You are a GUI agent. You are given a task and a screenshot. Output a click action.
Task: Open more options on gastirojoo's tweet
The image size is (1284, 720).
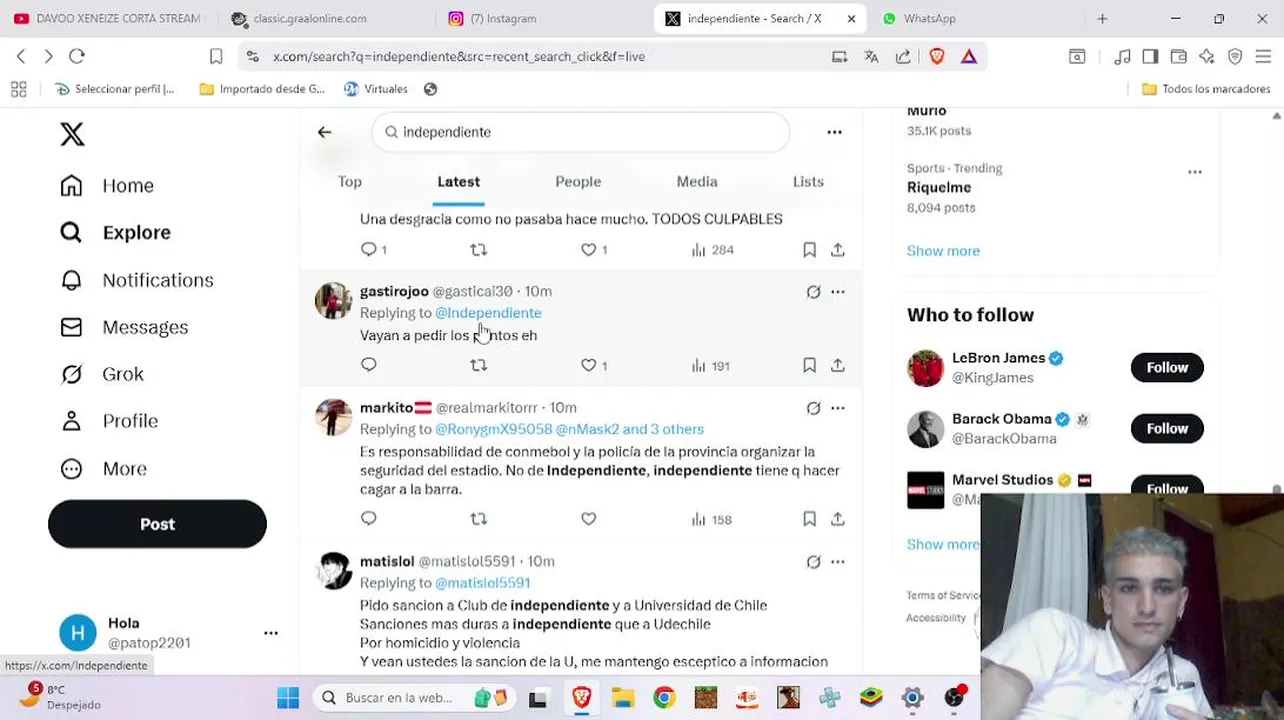coord(838,292)
